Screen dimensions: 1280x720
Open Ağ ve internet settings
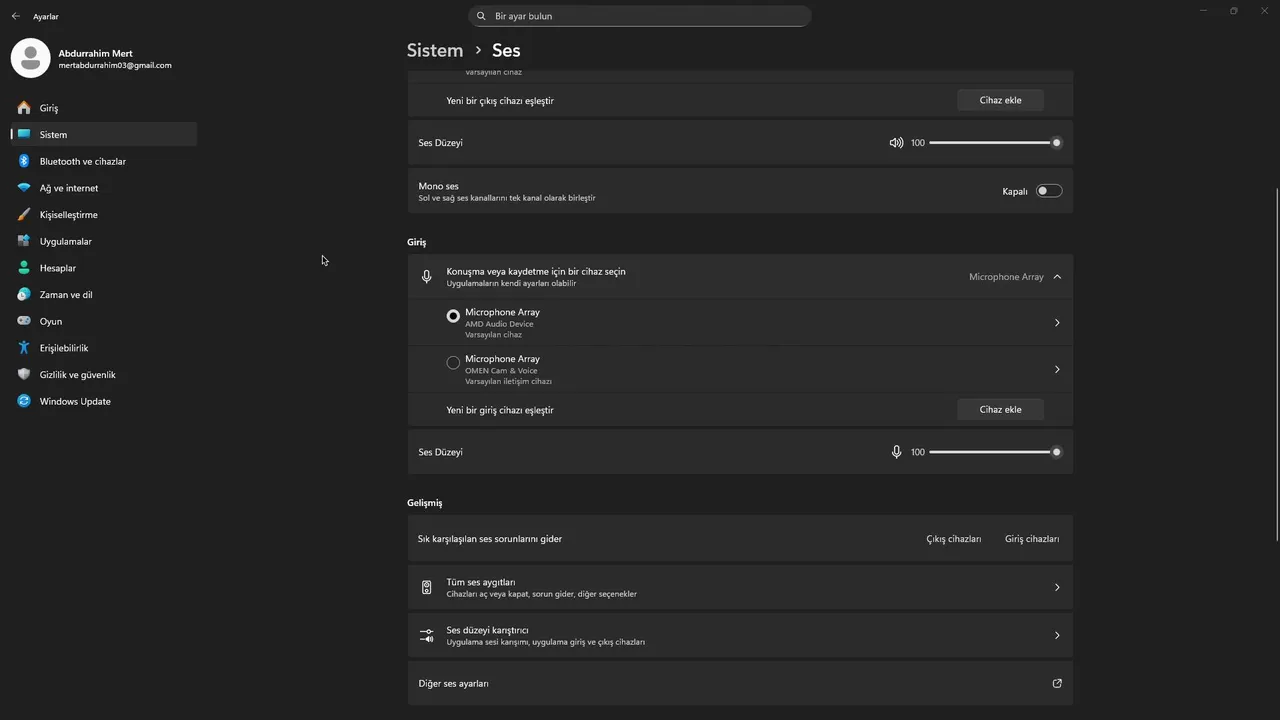(x=69, y=188)
